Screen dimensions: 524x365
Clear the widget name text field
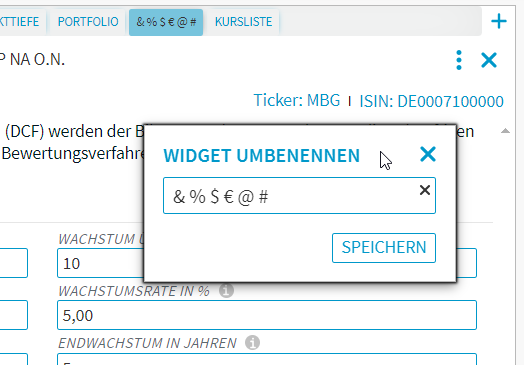click(425, 190)
